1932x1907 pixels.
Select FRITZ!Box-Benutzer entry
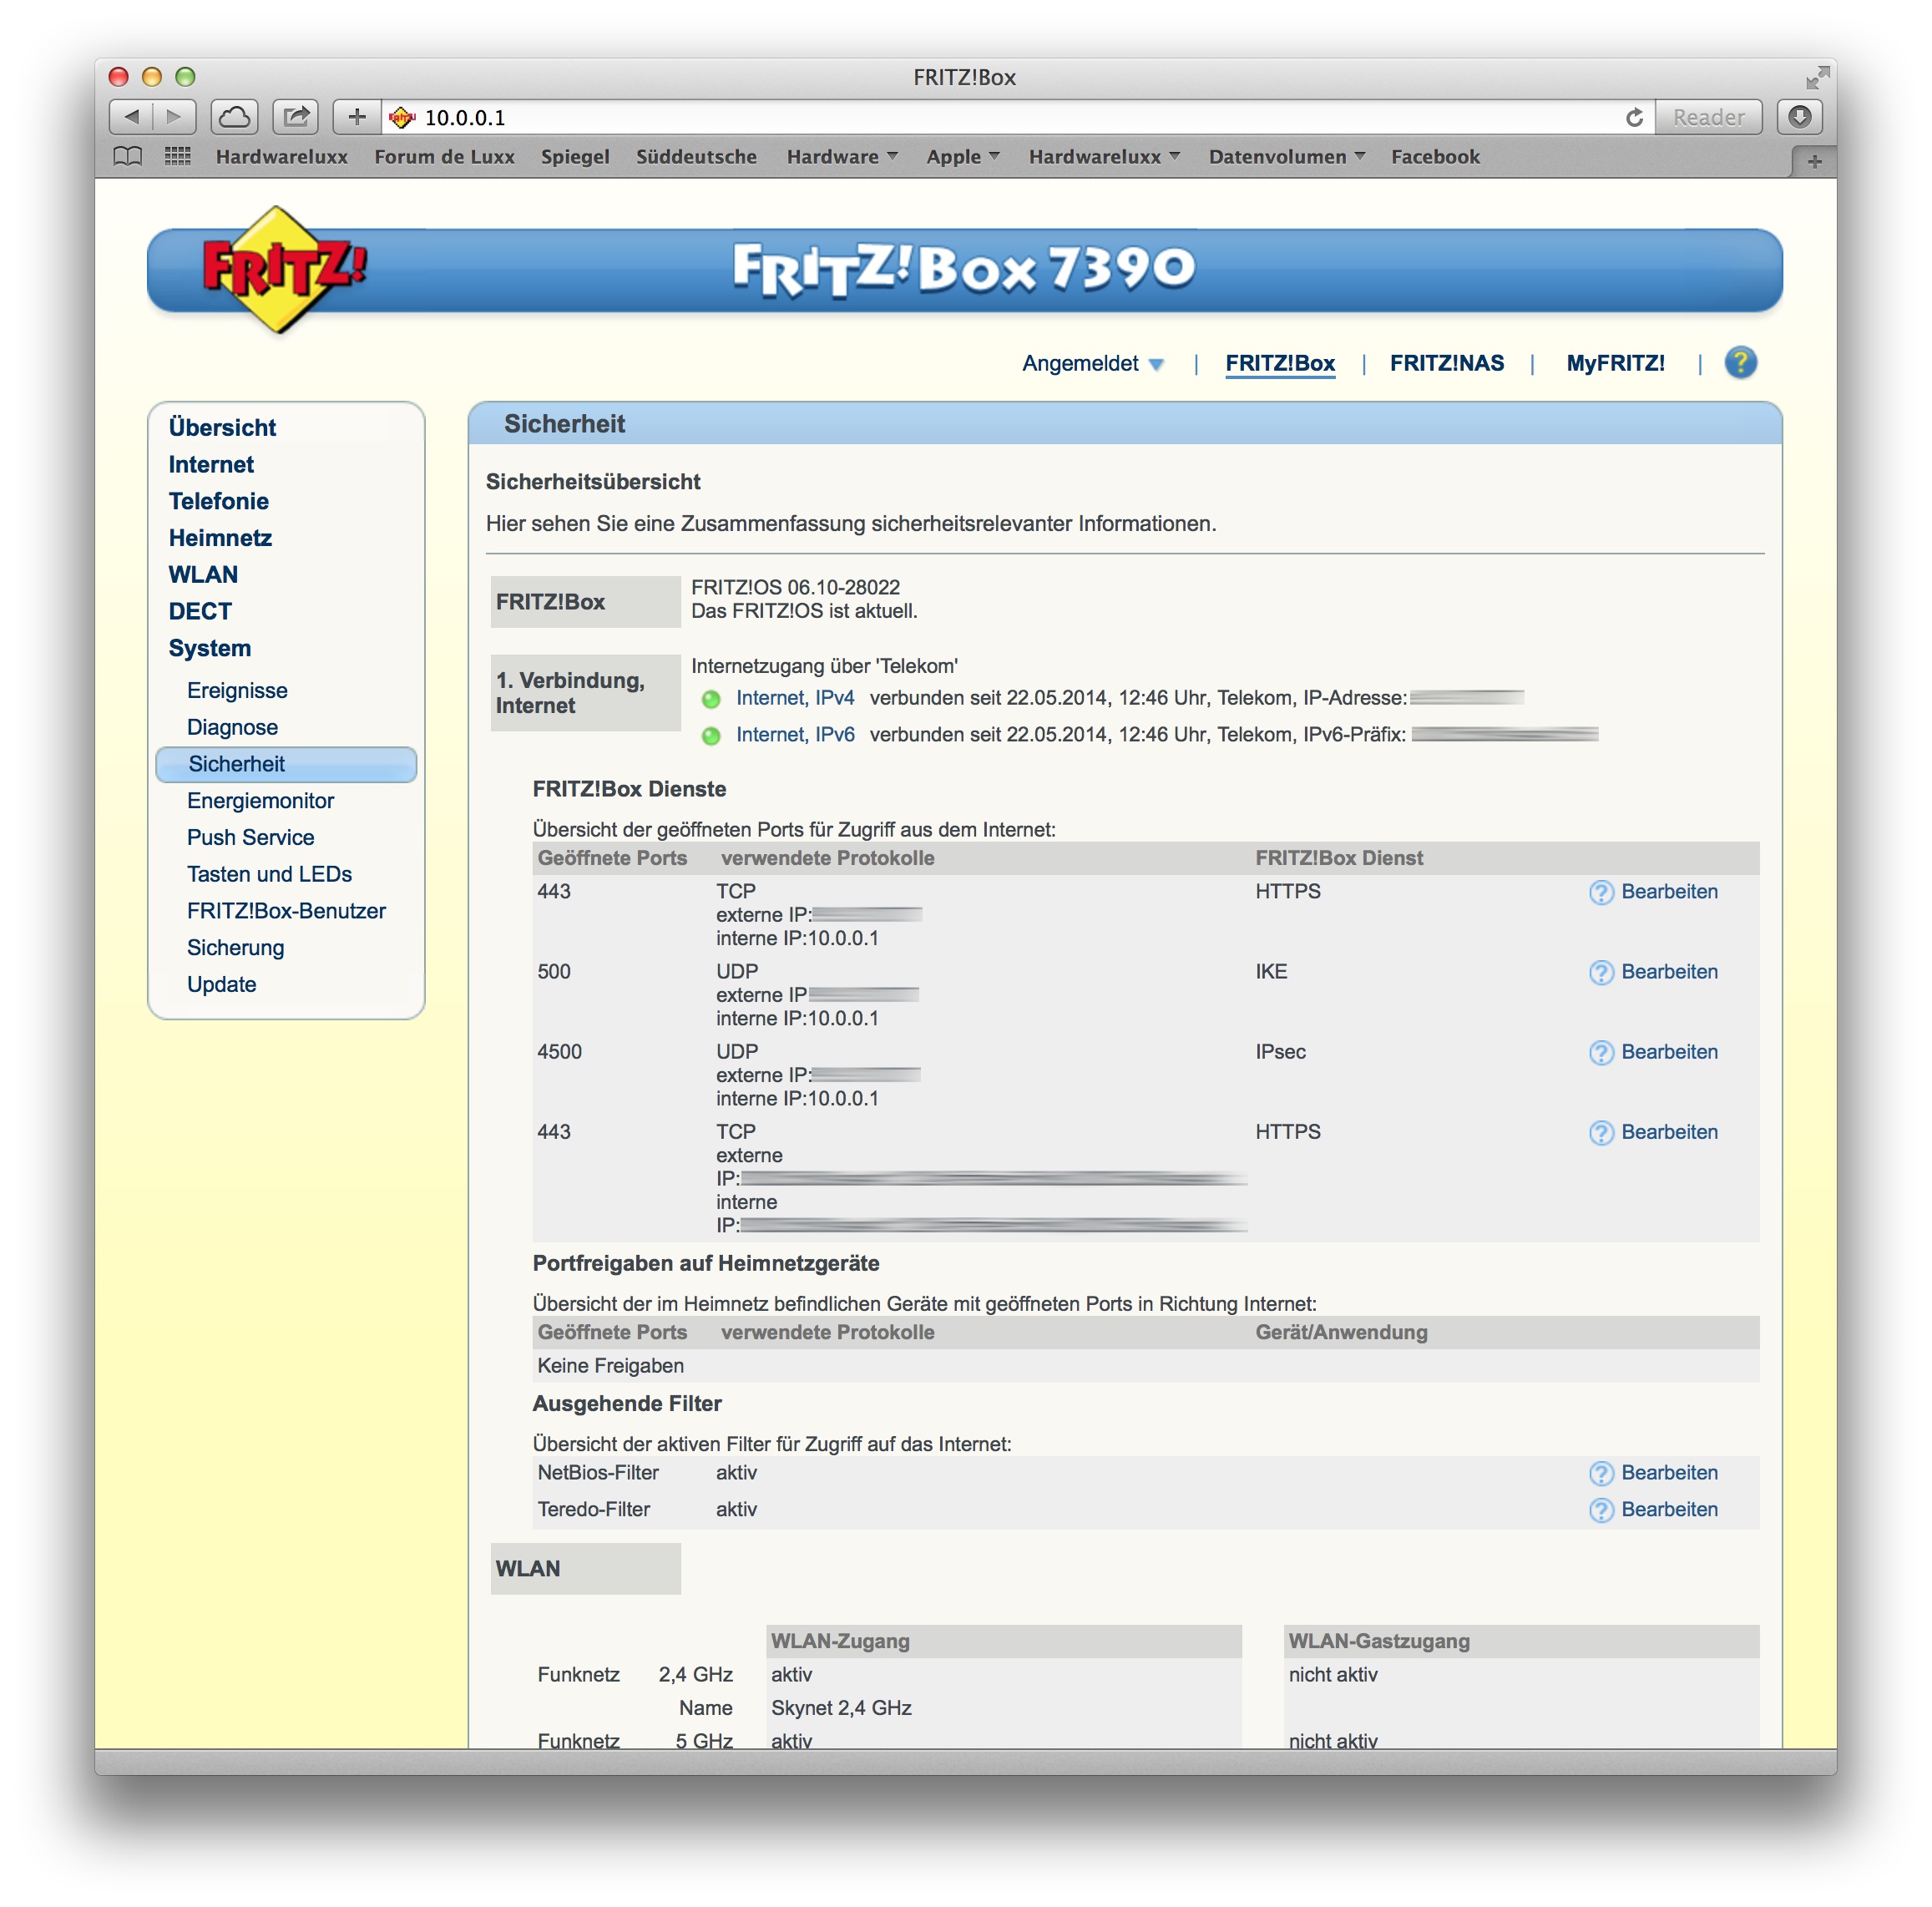coord(286,911)
